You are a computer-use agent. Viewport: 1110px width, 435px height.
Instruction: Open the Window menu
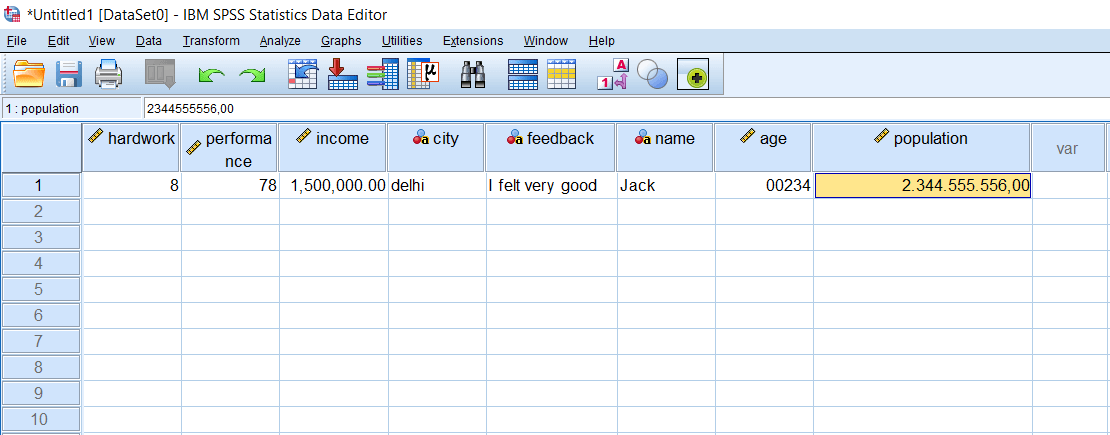(x=546, y=41)
